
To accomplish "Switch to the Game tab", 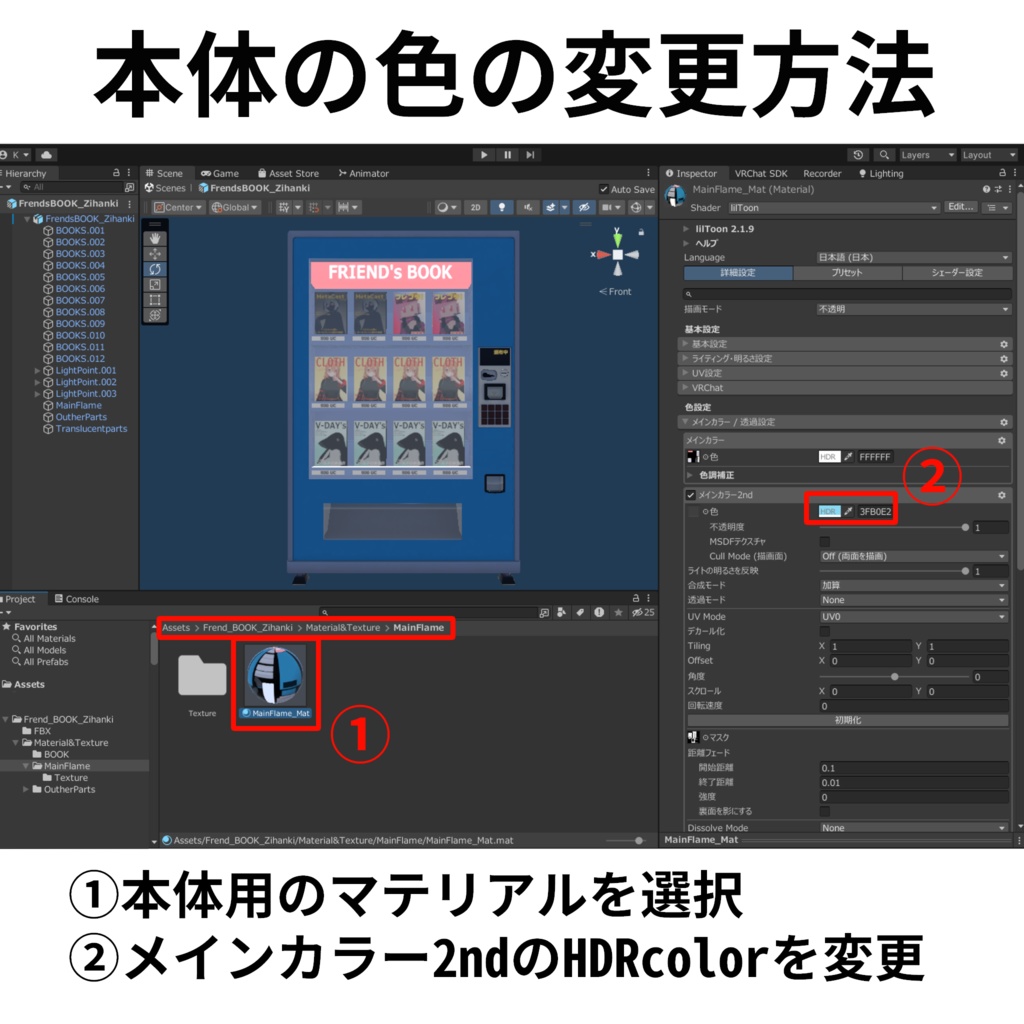I will [219, 172].
